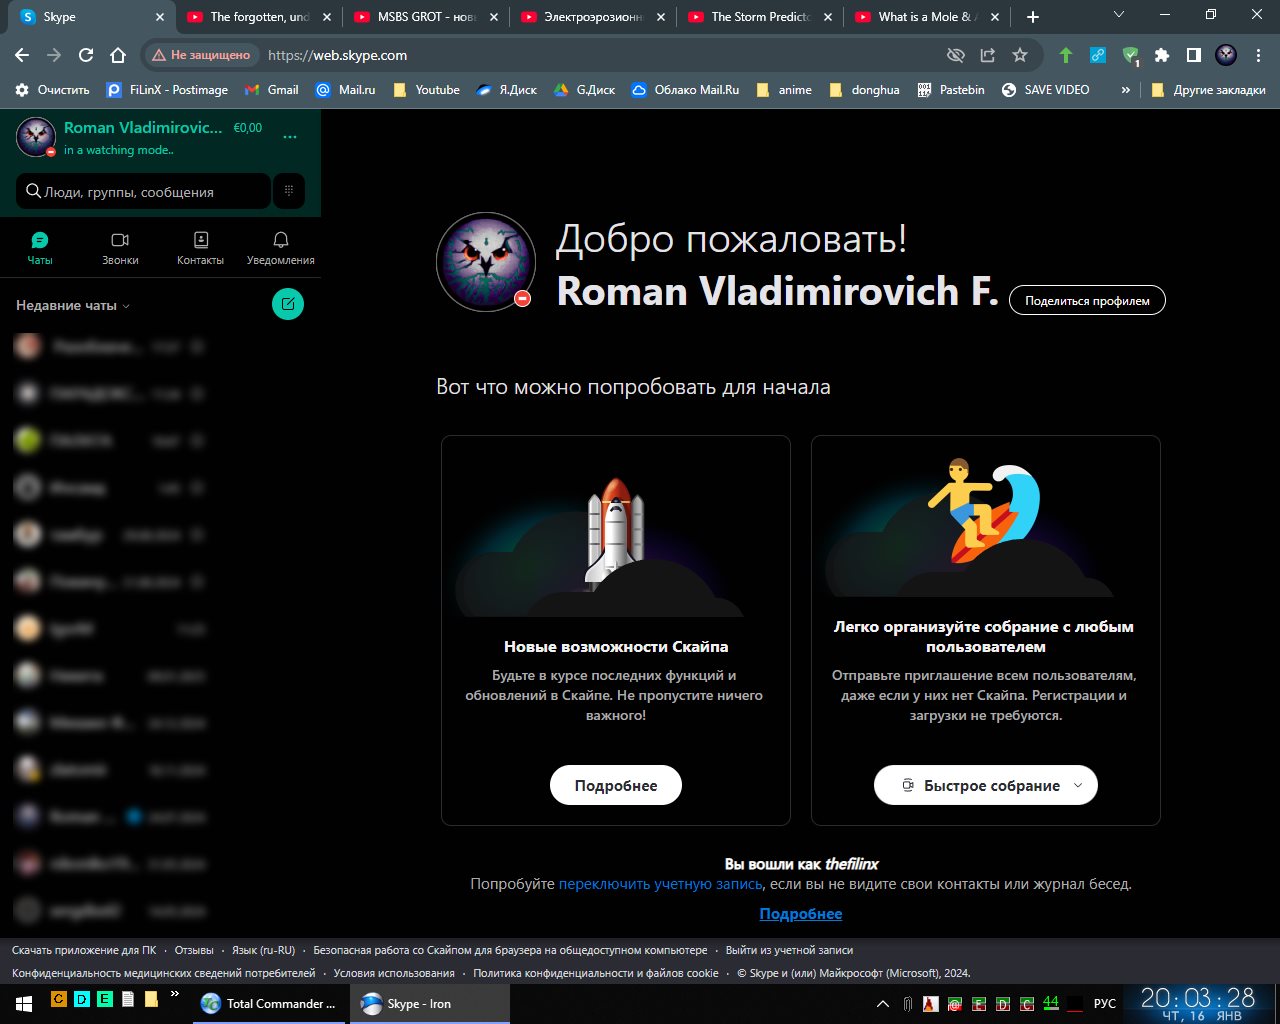Click Скачать приложение для ПК footer link
The image size is (1280, 1024).
click(x=84, y=950)
